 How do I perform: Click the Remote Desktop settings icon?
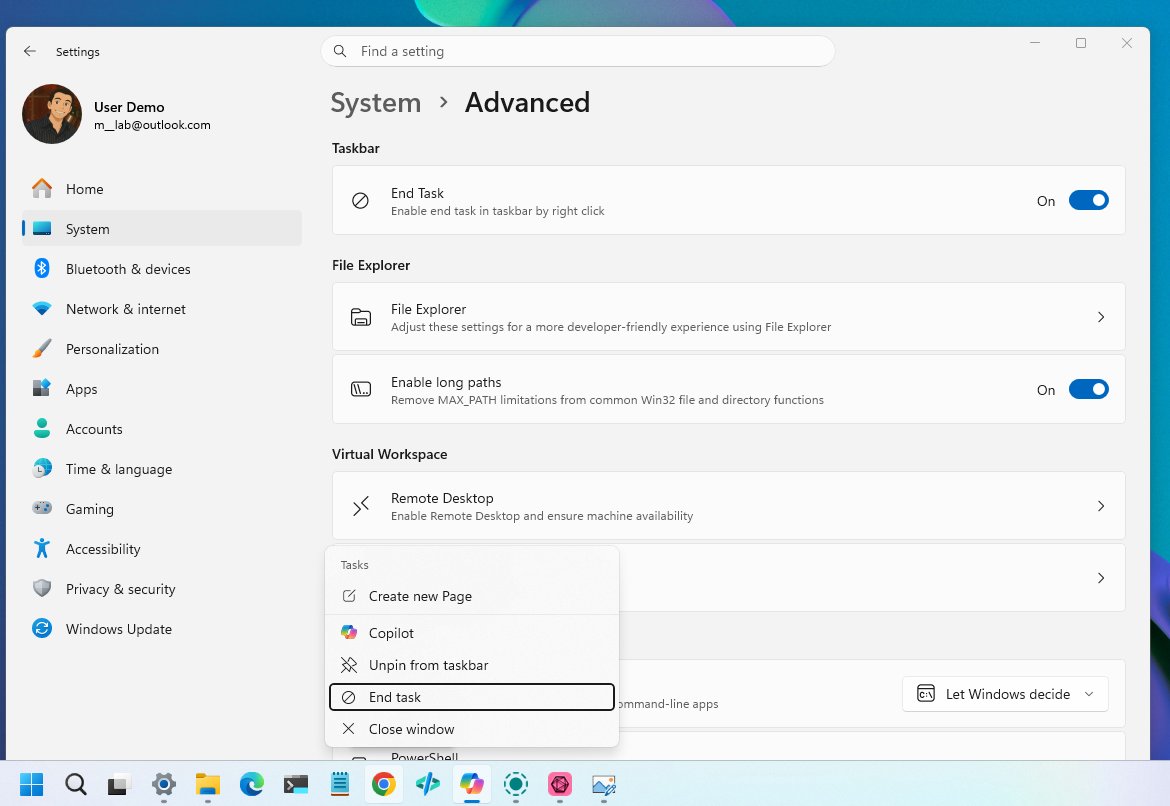[x=360, y=506]
